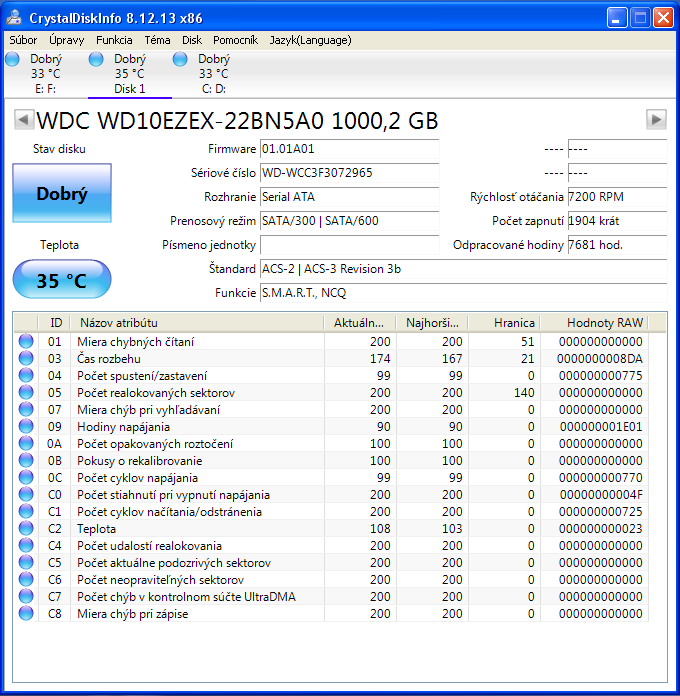Image resolution: width=680 pixels, height=696 pixels.
Task: Open the Jazyk(Language) menu
Action: [310, 40]
